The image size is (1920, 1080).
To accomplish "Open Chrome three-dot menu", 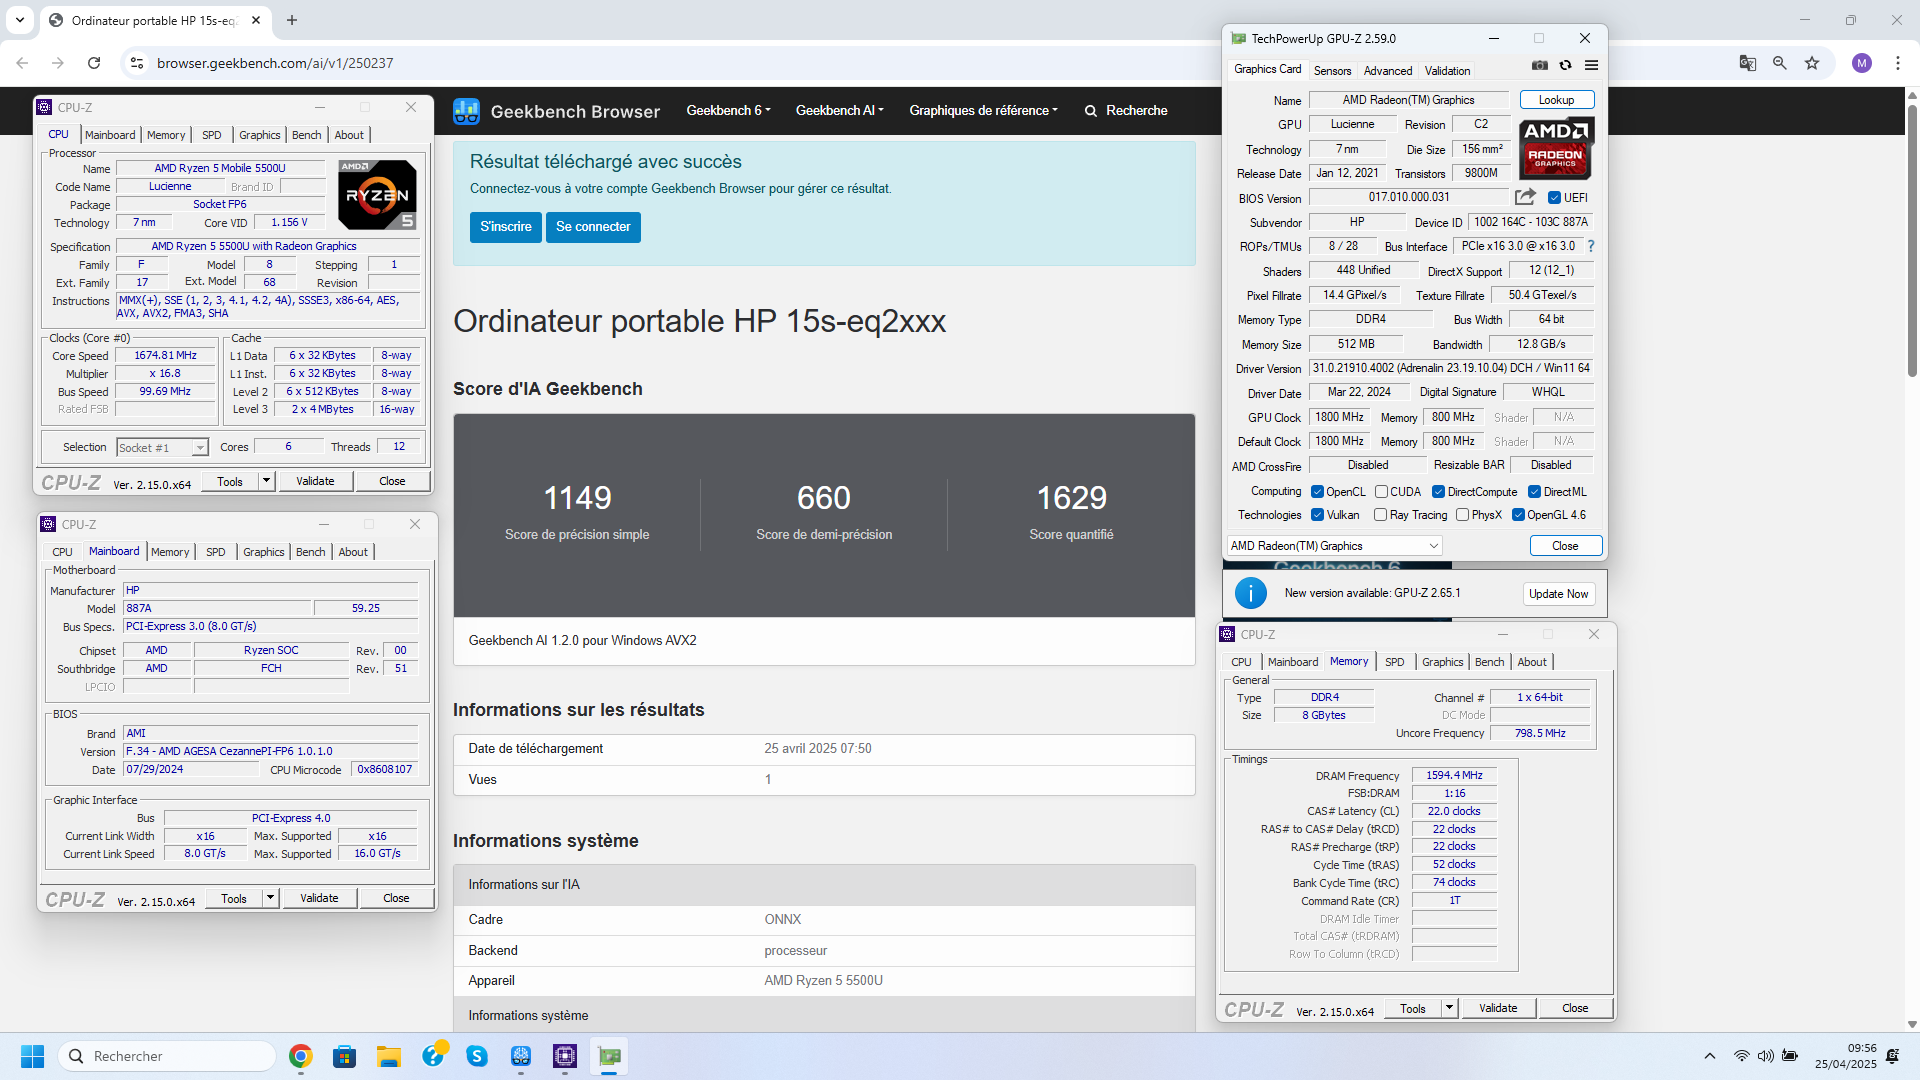I will click(x=1898, y=63).
